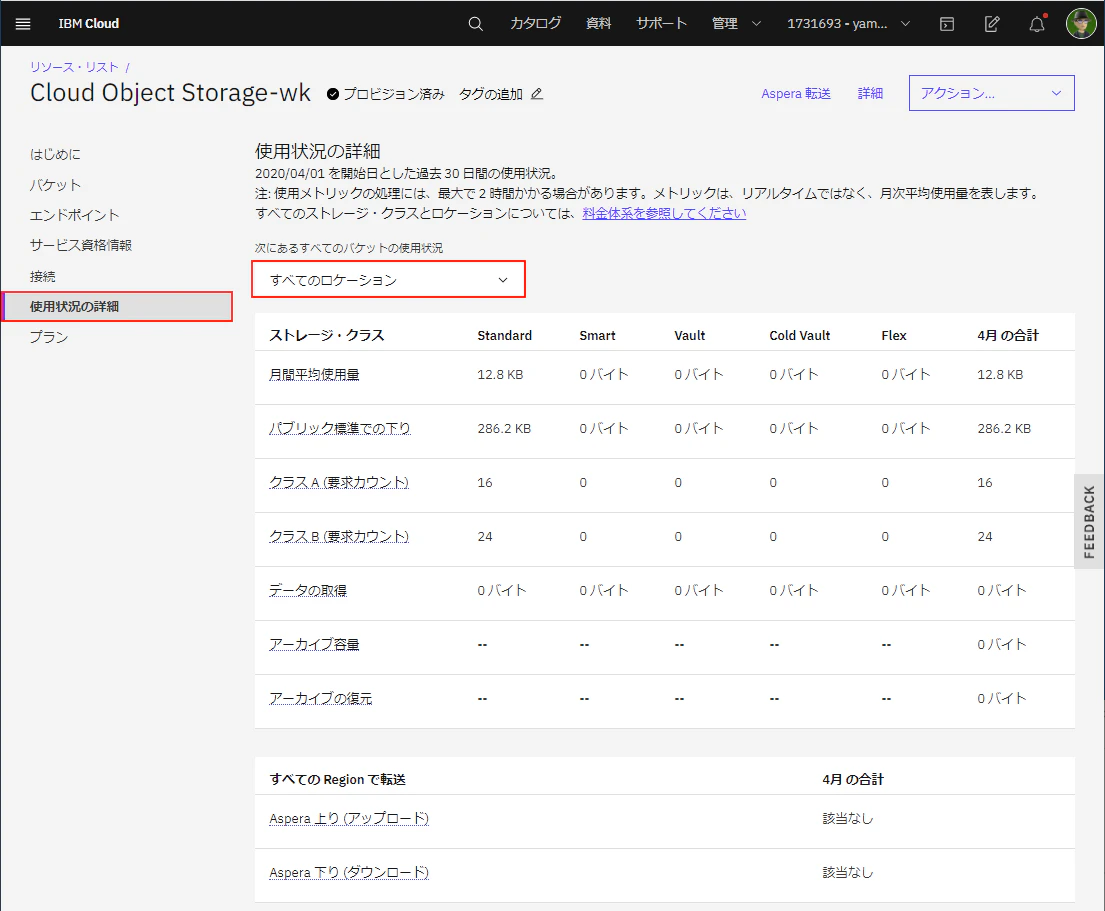Viewport: 1105px width, 911px height.
Task: Click the 月間平均使用量 row label
Action: pyautogui.click(x=314, y=374)
